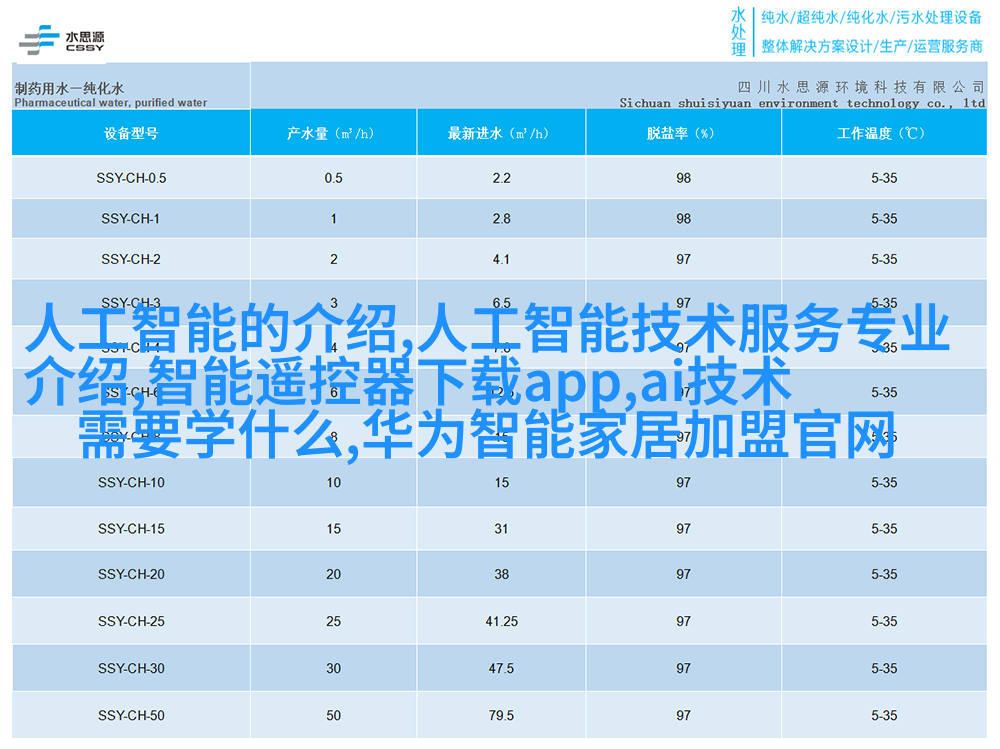Screen dimensions: 1000x749
Task: Select model cell SSY-CH-2
Action: (x=131, y=260)
